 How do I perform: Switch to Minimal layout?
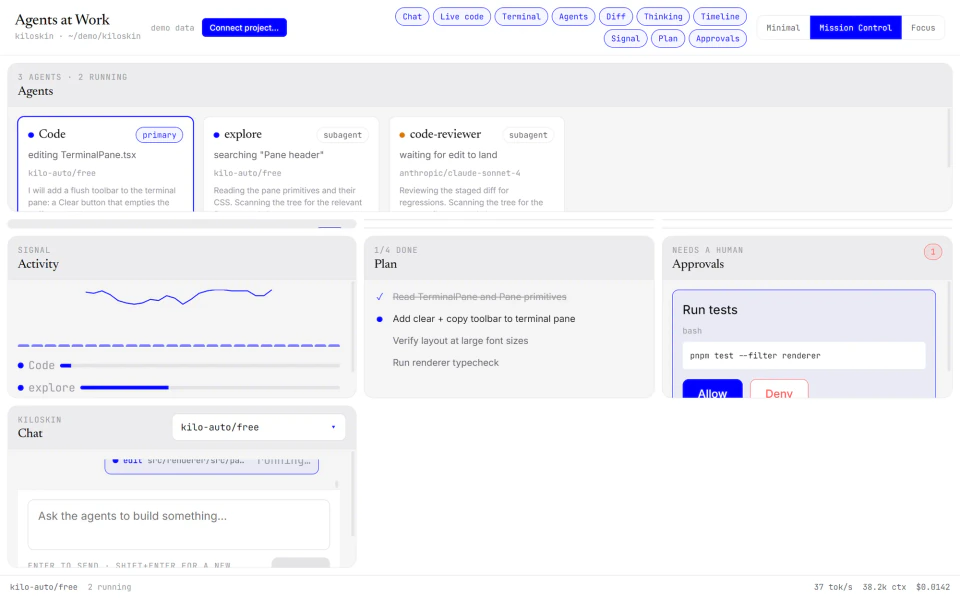(x=783, y=28)
